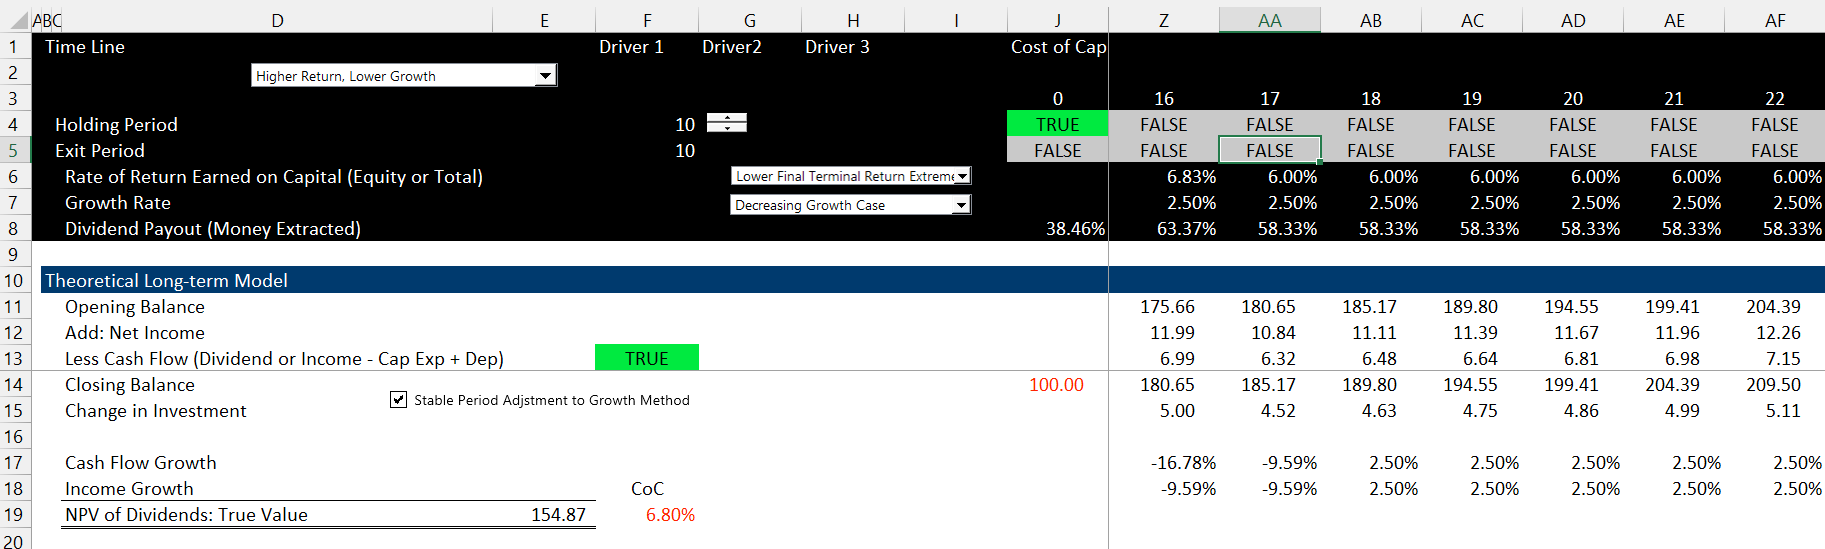This screenshot has width=1825, height=549.
Task: Select the red 100.00 closing balance cell
Action: 1056,385
